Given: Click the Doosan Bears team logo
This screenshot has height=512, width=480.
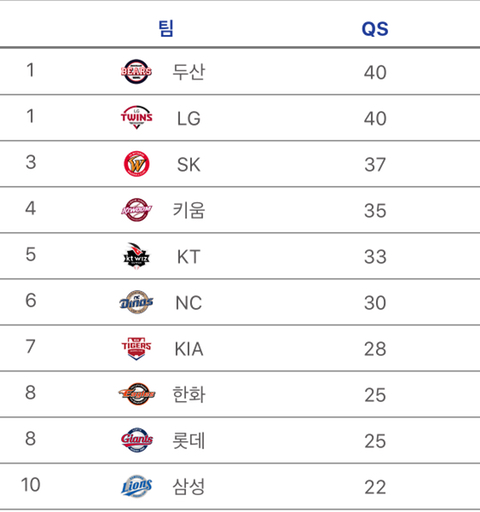Looking at the screenshot, I should pos(136,72).
